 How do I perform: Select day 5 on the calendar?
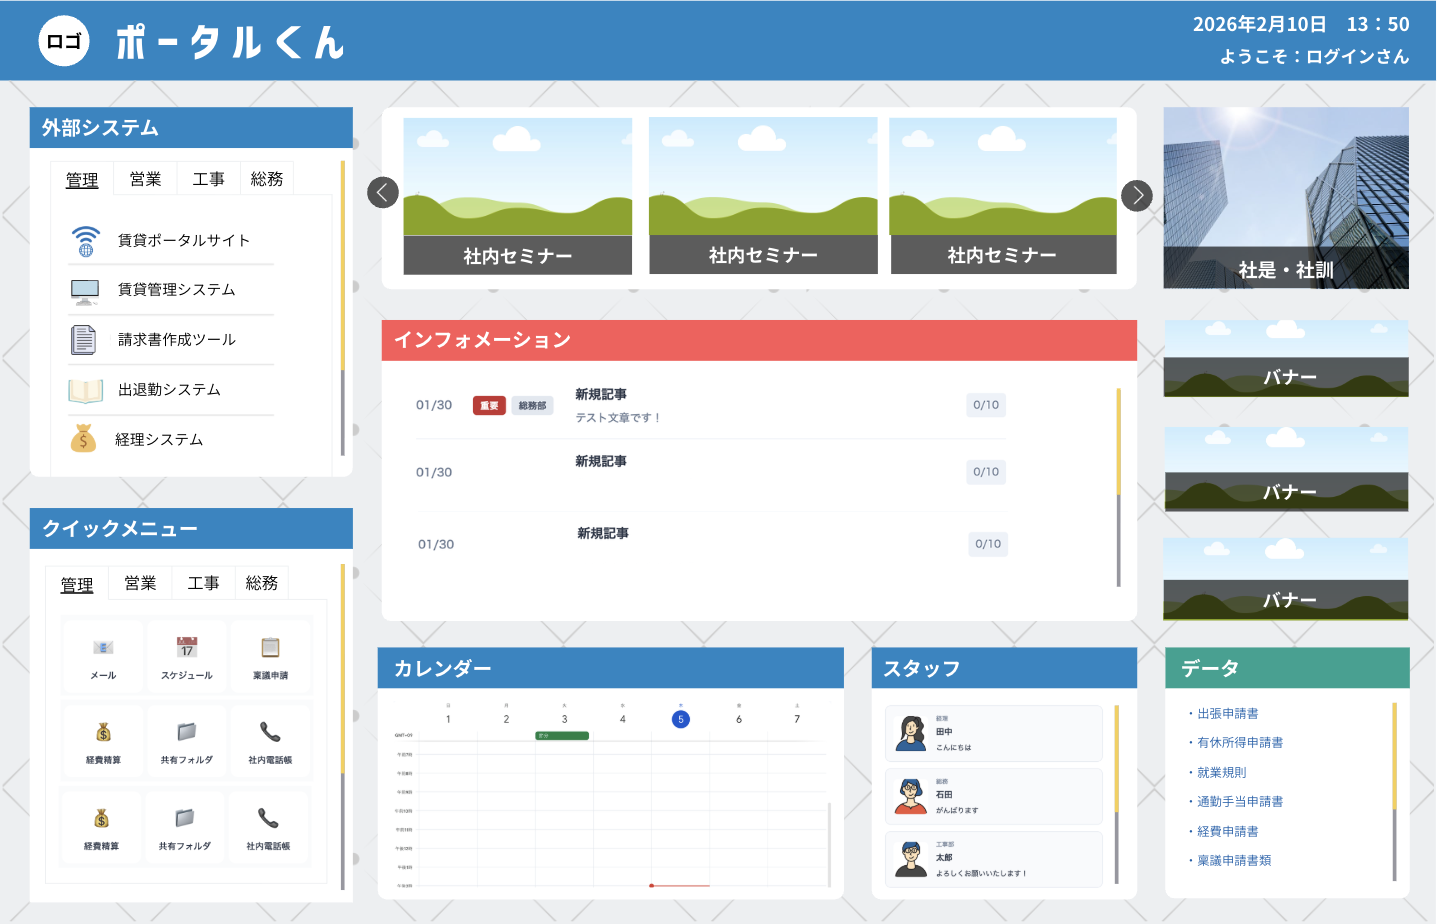[681, 718]
